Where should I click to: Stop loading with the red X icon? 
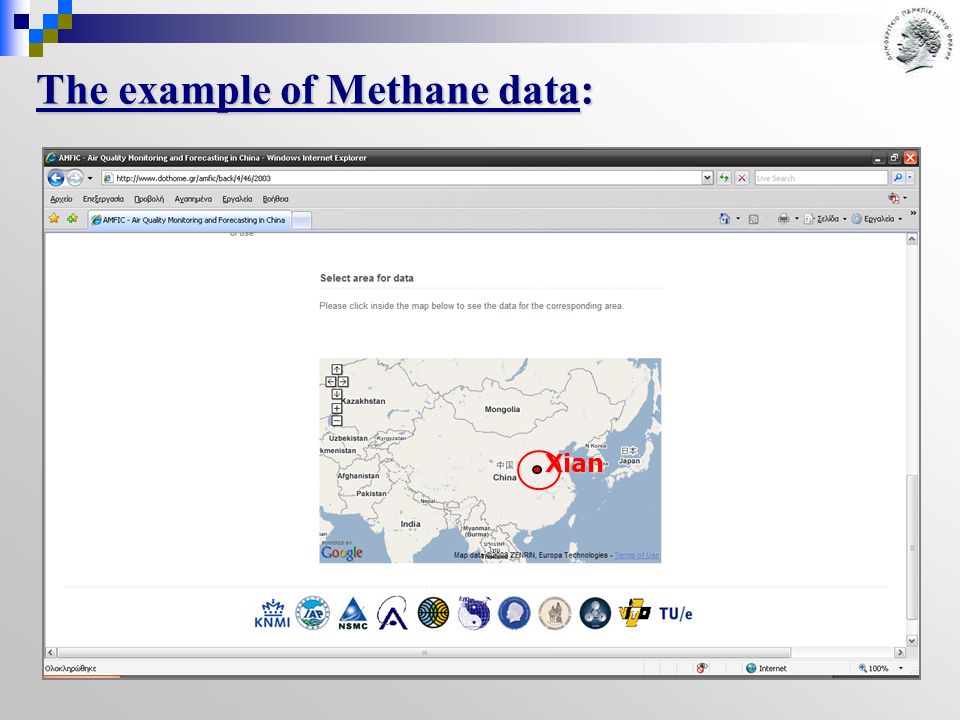pos(741,178)
